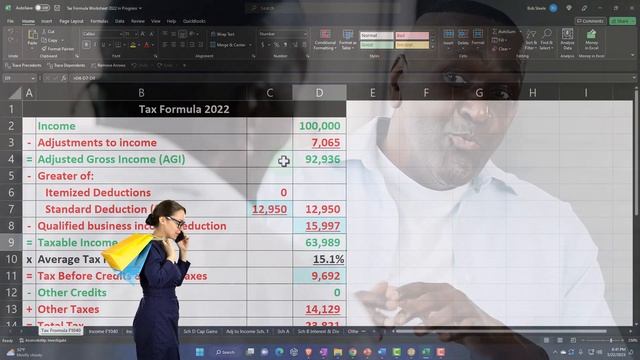
Task: Switch to the QuickBooks ribbon tab
Action: click(194, 21)
